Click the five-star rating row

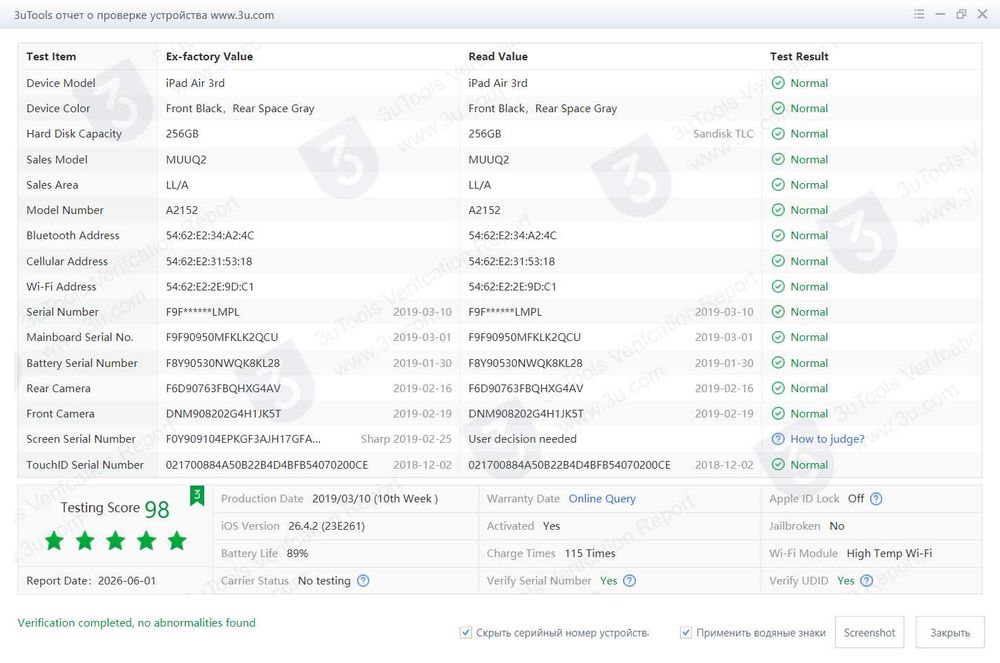point(115,541)
